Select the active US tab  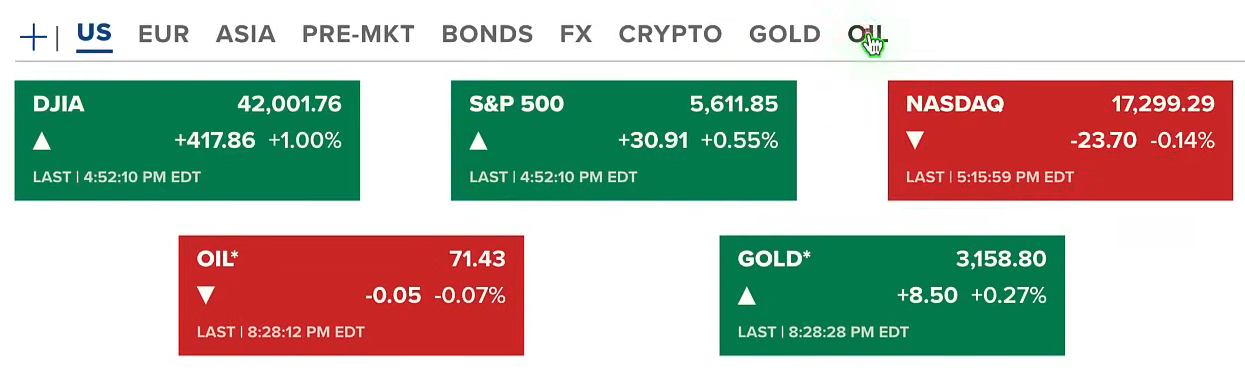pyautogui.click(x=94, y=34)
